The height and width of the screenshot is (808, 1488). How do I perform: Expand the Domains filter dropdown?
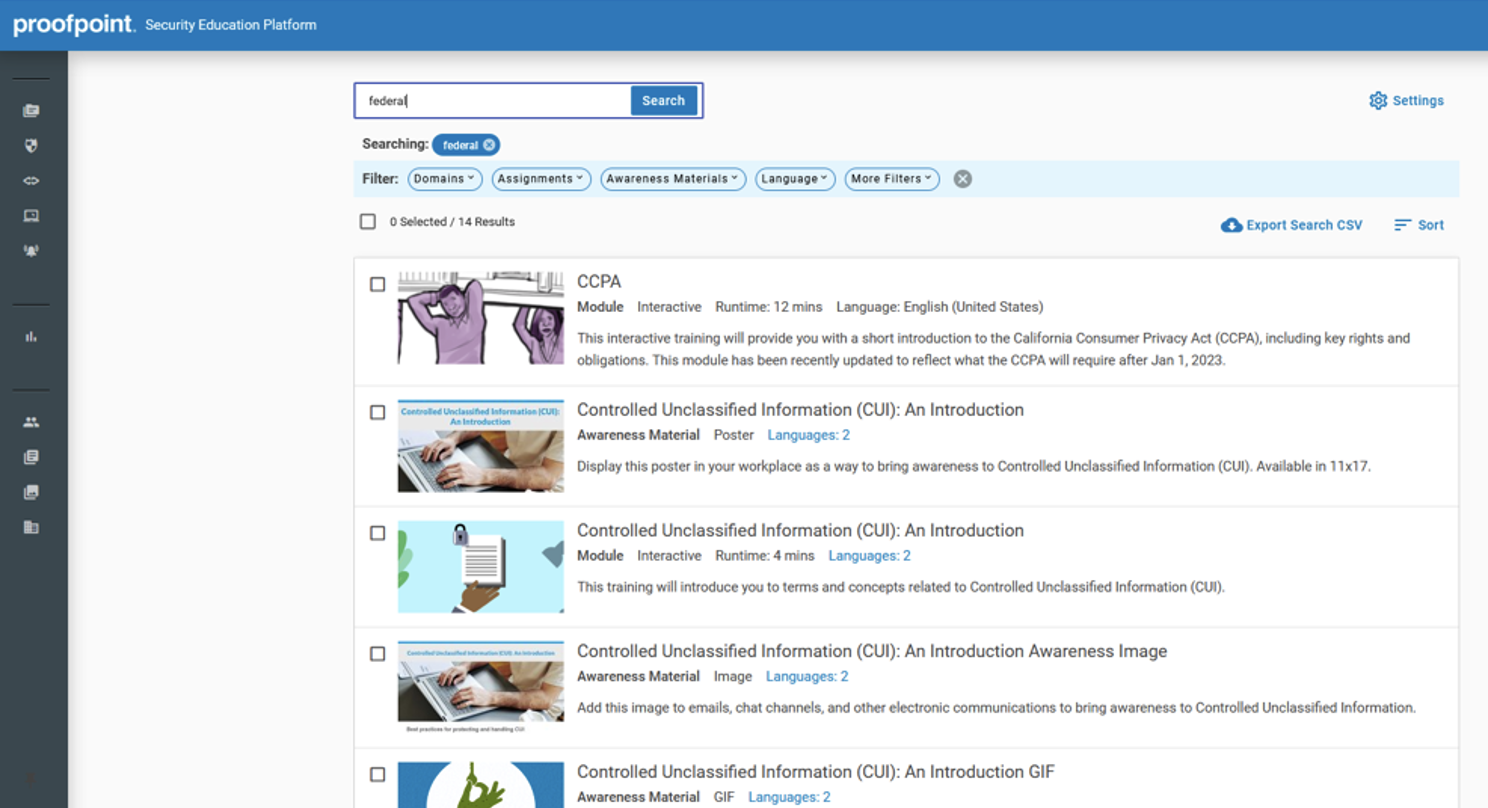coord(445,179)
